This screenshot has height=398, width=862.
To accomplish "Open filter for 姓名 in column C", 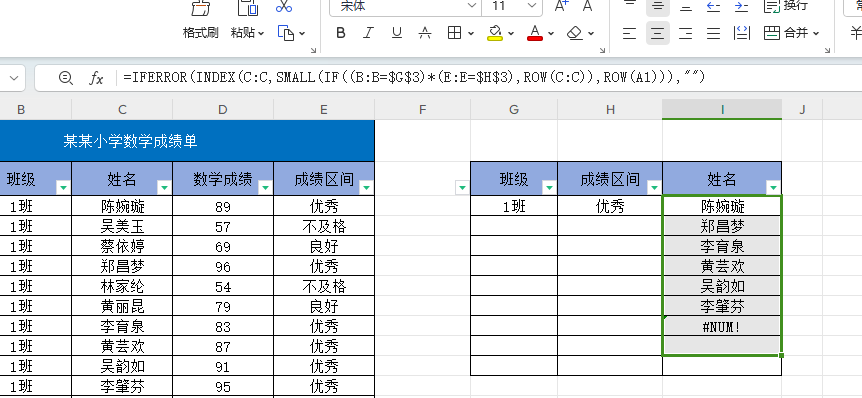I will pyautogui.click(x=164, y=188).
